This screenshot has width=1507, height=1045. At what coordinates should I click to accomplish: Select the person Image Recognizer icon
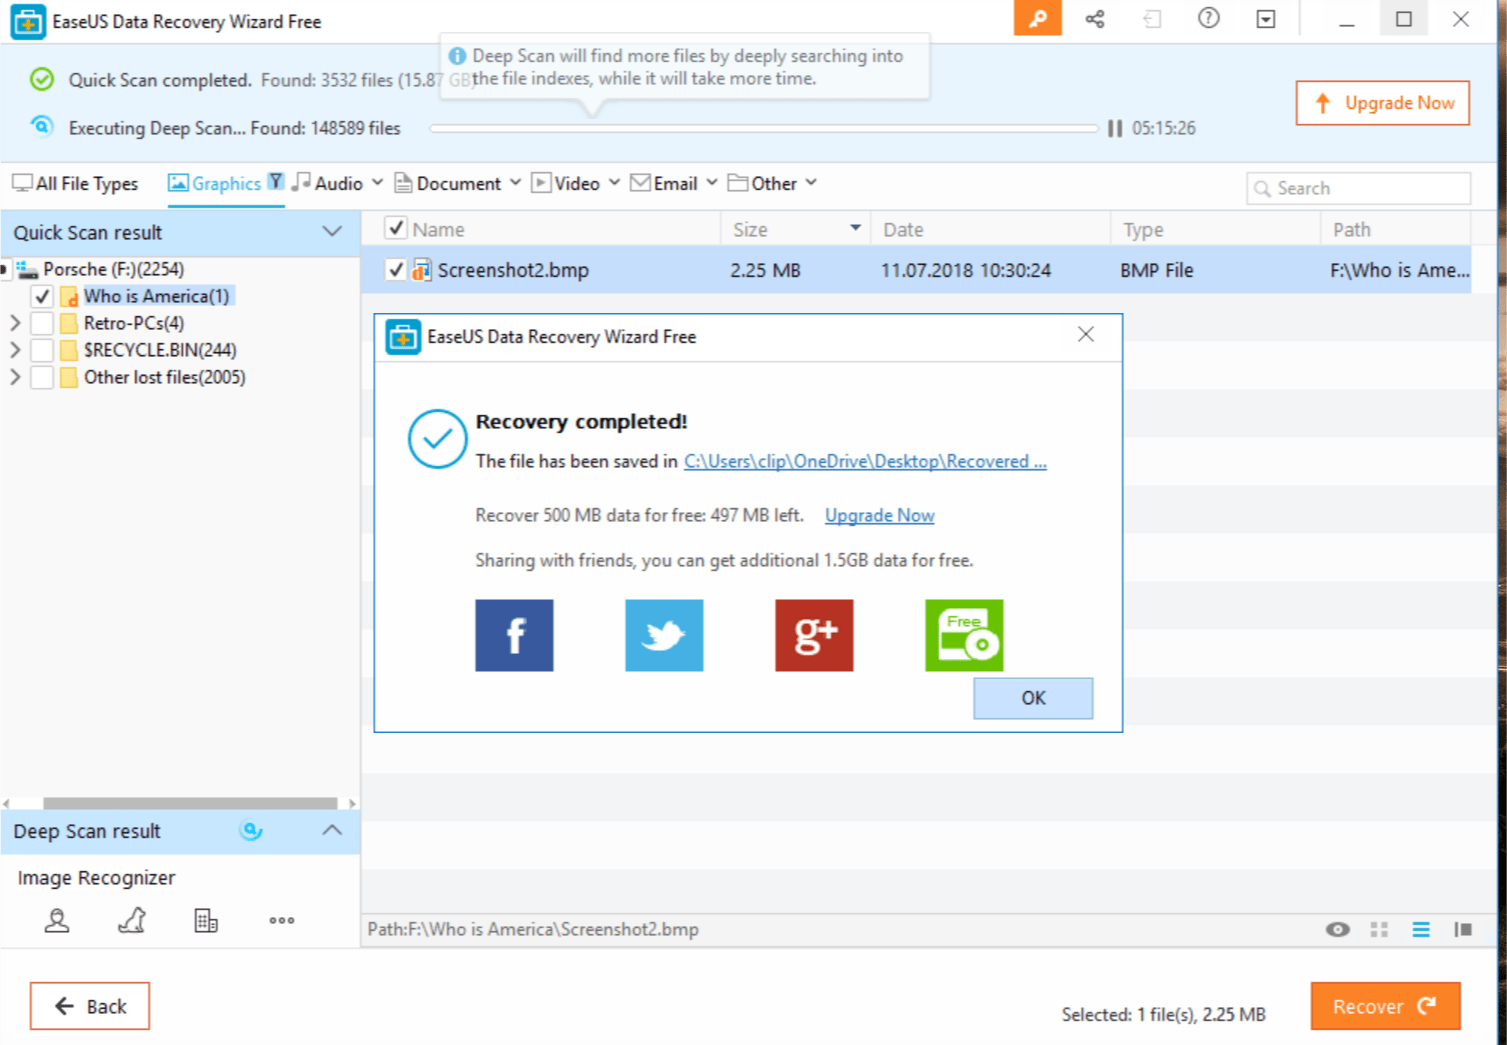(57, 921)
